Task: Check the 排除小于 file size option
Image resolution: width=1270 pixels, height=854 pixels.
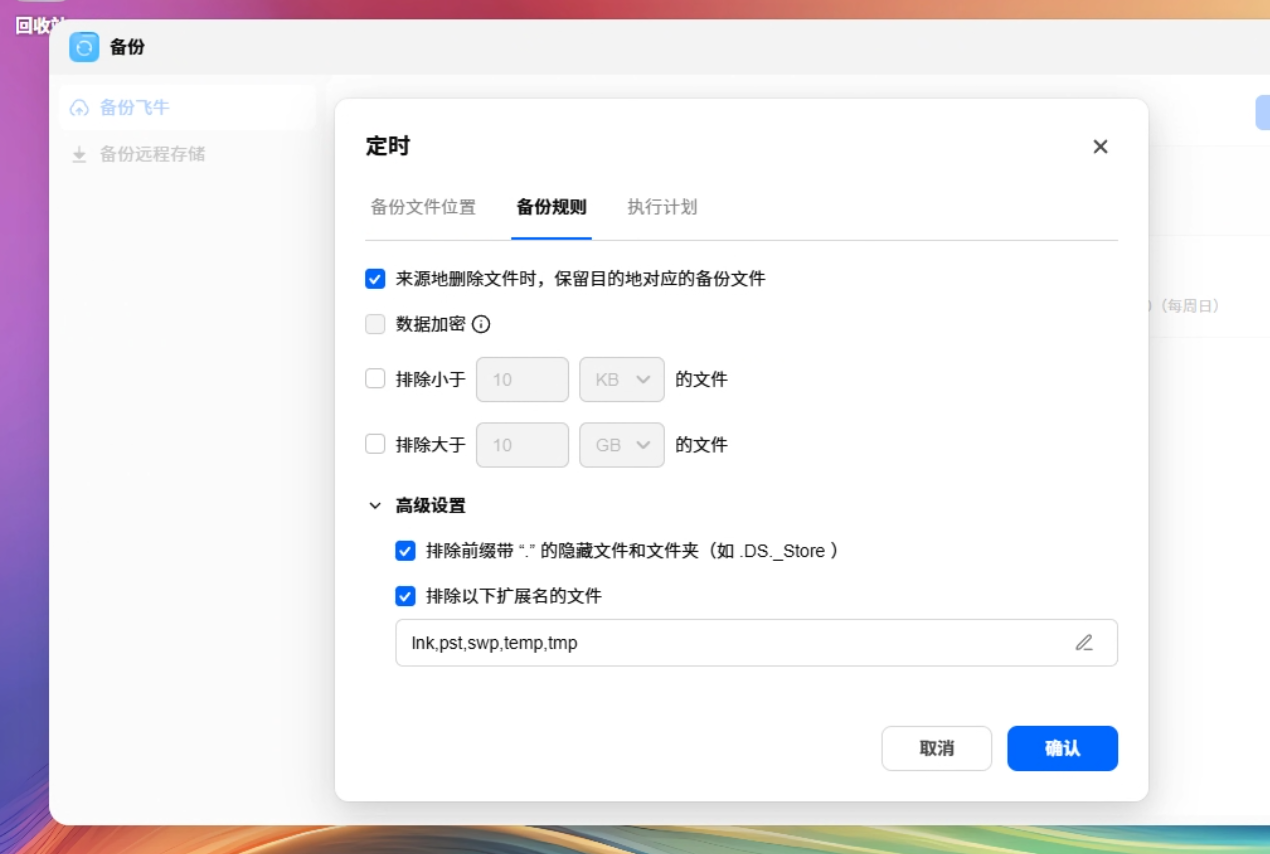Action: pos(375,379)
